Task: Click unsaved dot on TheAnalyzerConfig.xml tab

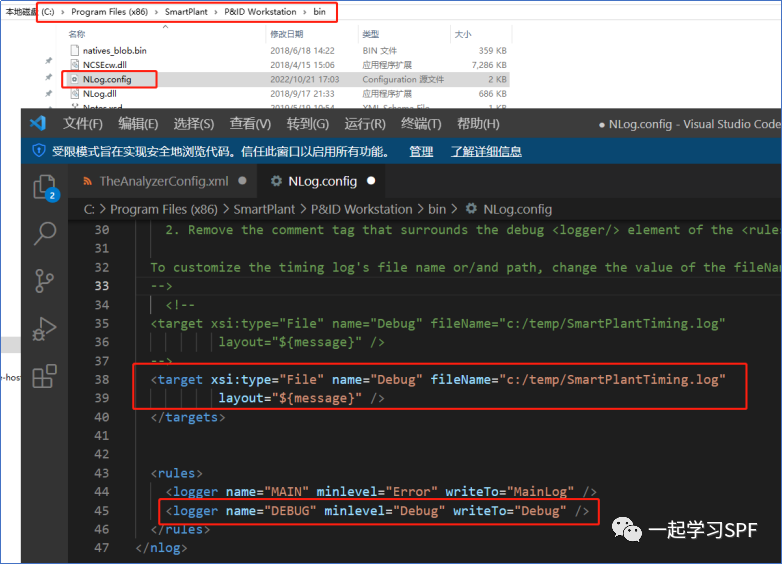Action: pos(243,181)
